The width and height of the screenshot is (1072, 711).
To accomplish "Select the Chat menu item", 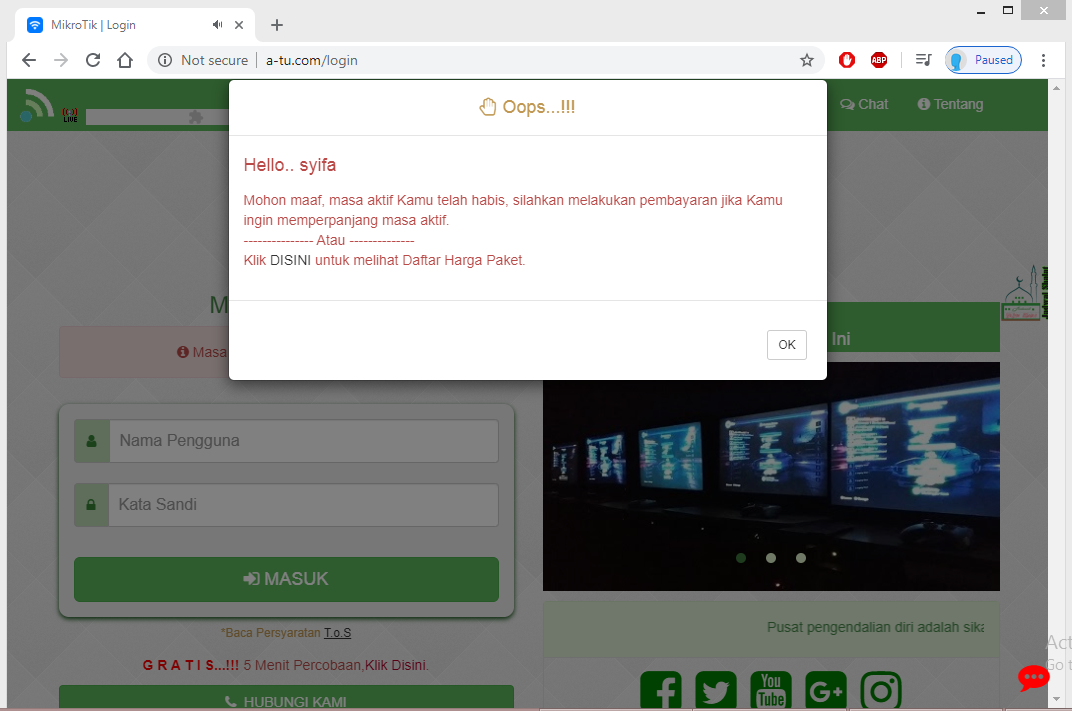I will click(x=863, y=104).
